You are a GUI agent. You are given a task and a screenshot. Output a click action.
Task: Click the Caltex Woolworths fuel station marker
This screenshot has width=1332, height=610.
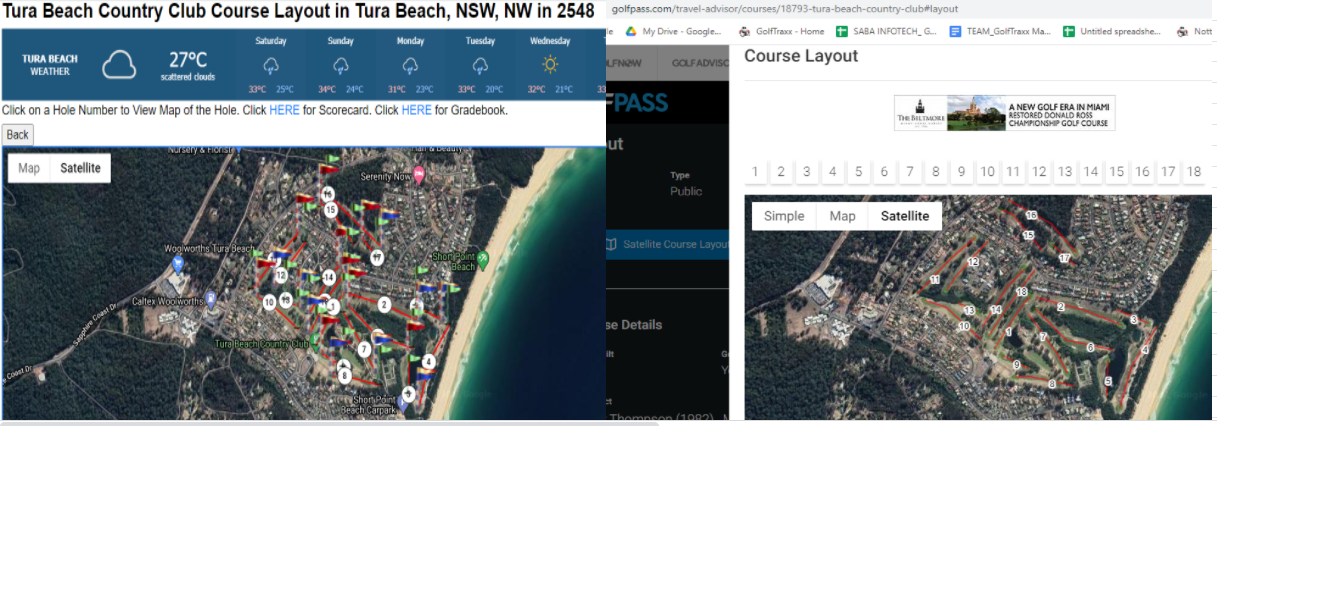211,300
